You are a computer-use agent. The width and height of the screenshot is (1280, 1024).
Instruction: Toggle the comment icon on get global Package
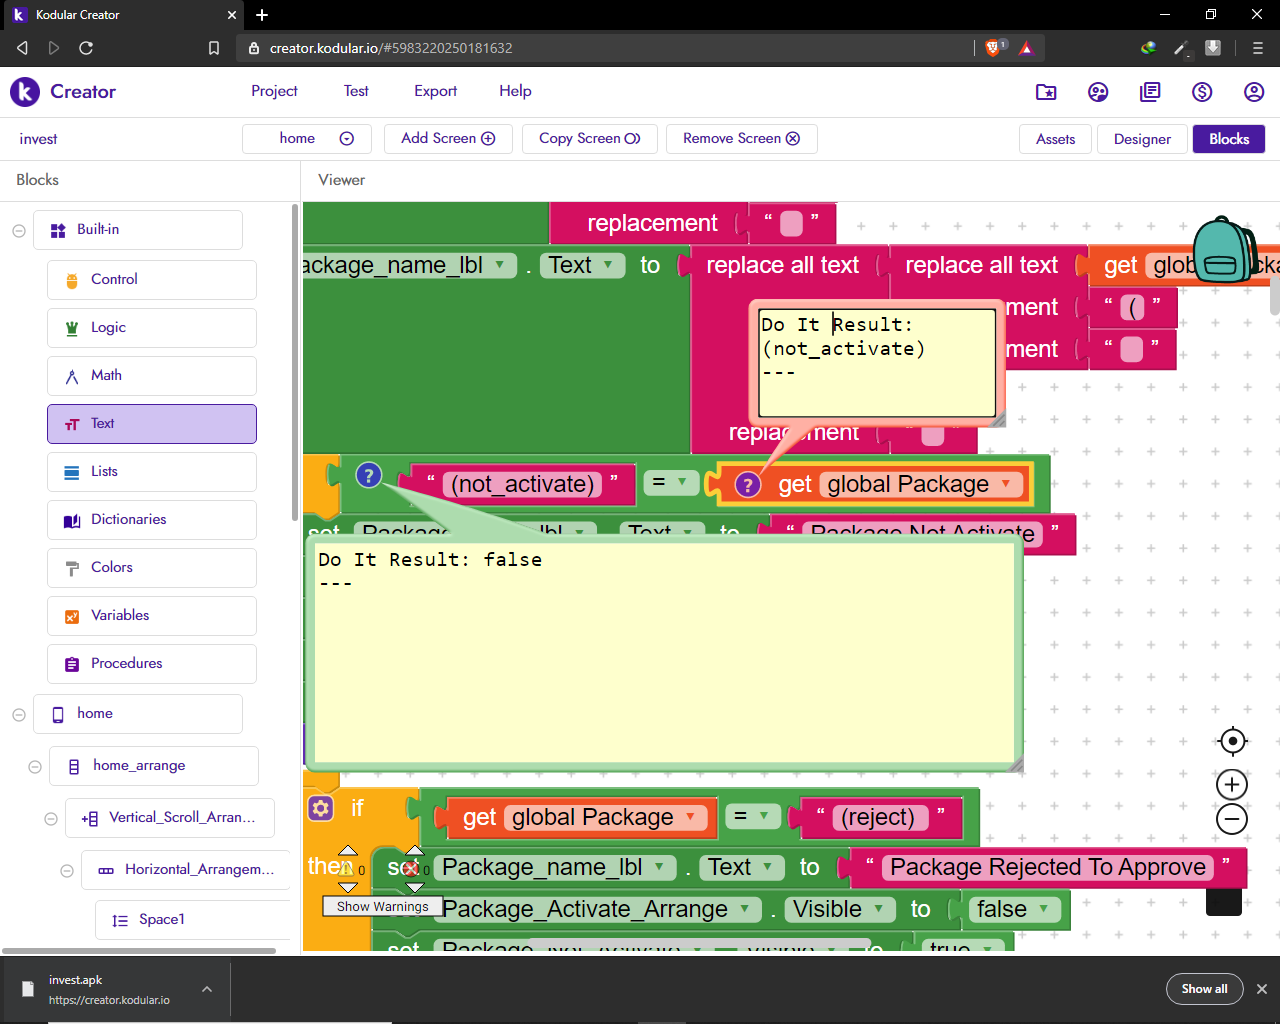tap(747, 485)
